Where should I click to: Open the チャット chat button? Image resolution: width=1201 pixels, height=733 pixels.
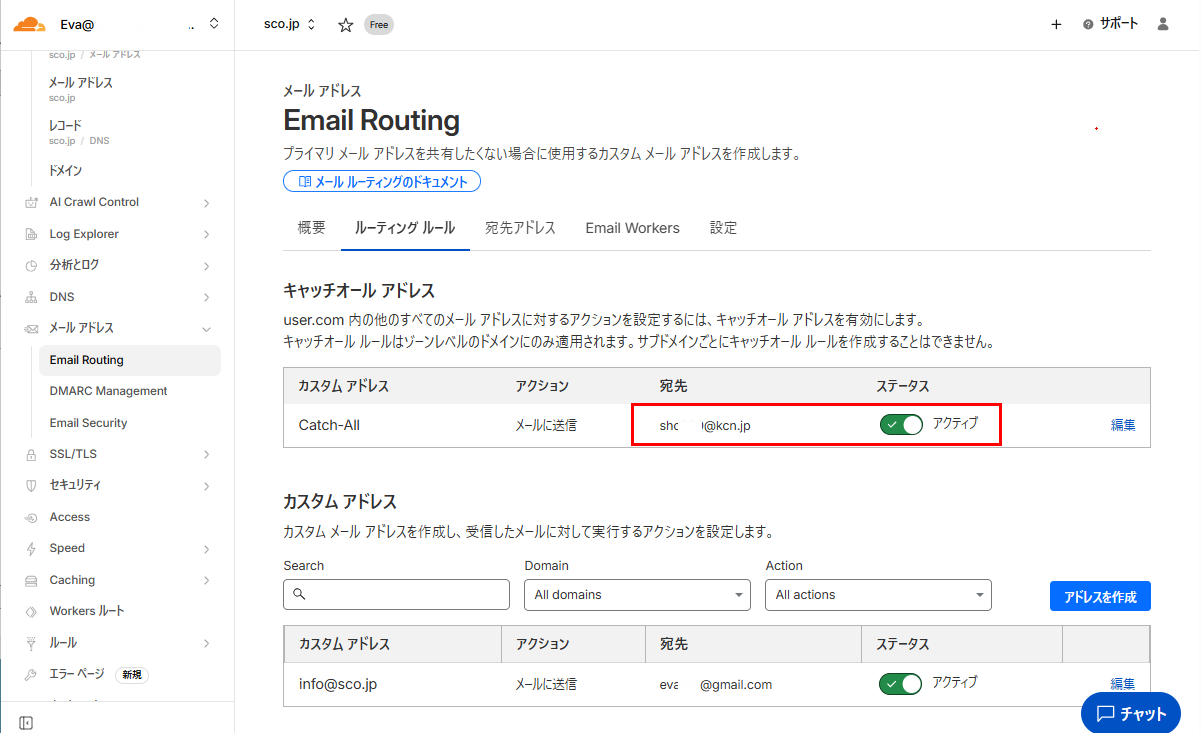coord(1130,713)
